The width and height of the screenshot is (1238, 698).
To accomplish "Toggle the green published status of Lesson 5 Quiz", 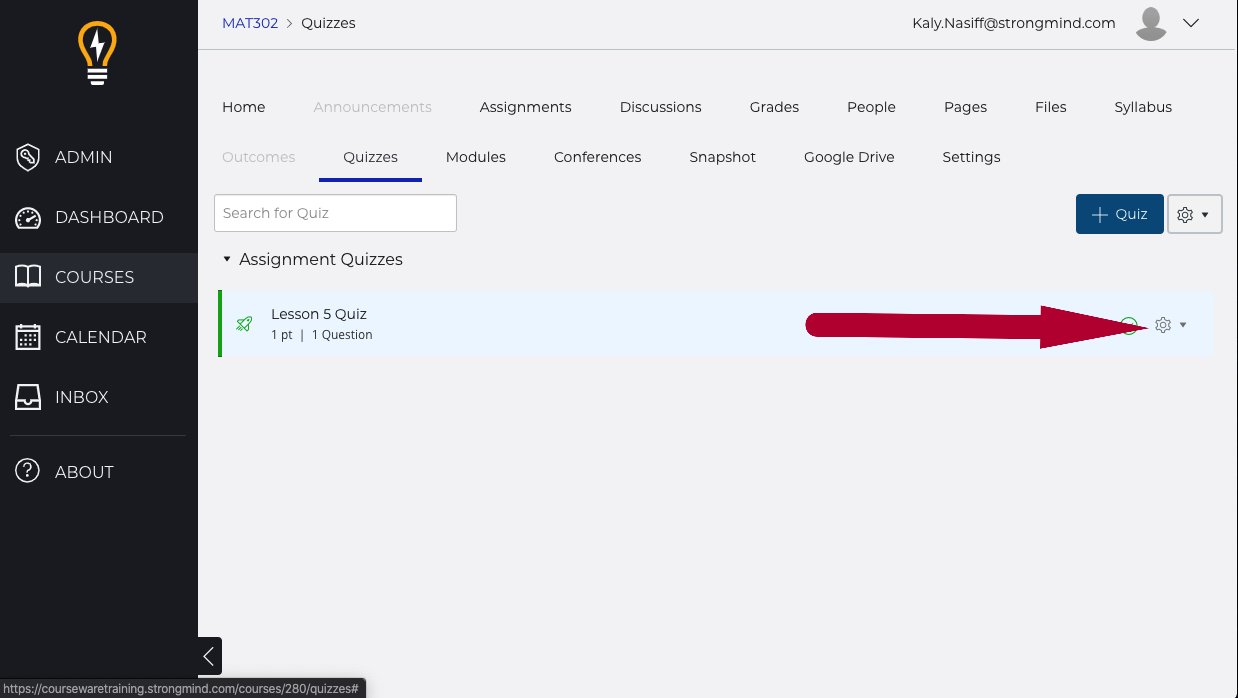I will (x=1129, y=325).
